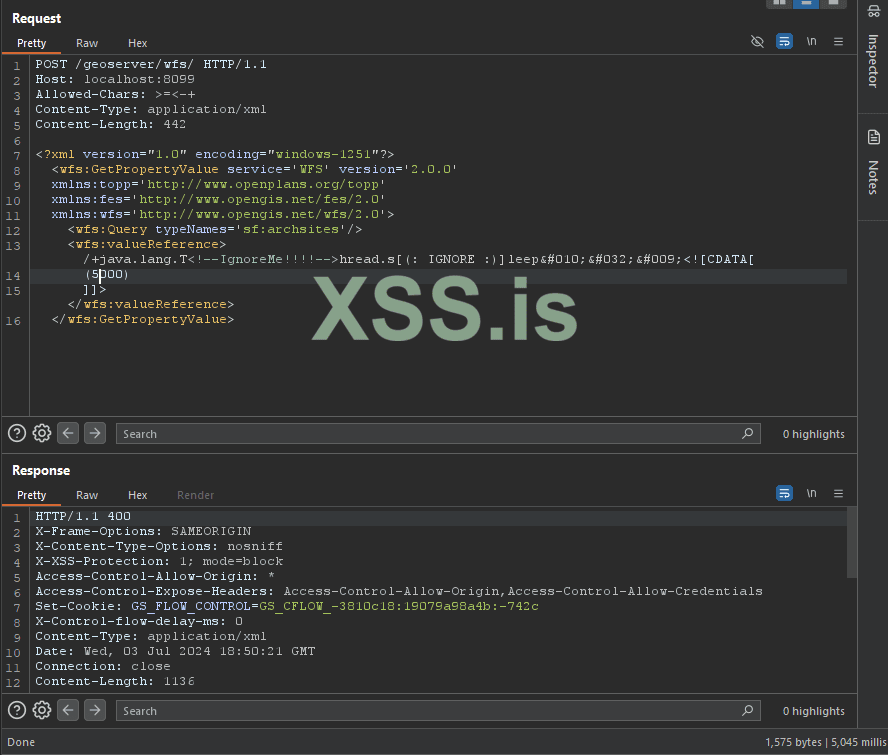Toggle show newlines \n in Request
The image size is (888, 755).
point(812,41)
